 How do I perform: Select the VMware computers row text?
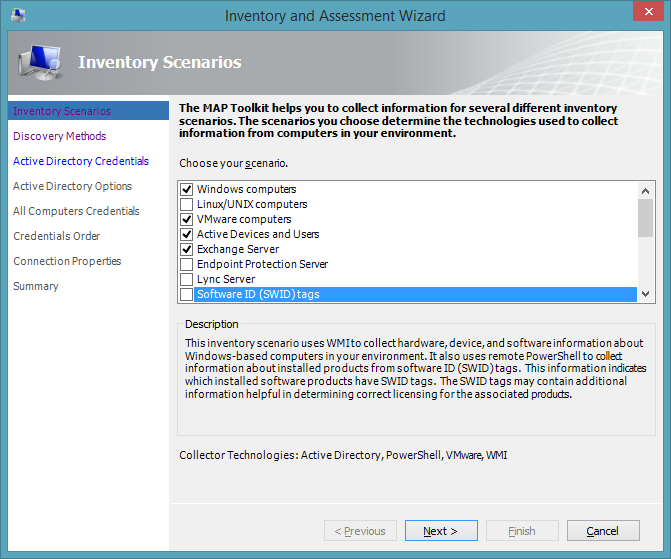coord(244,219)
